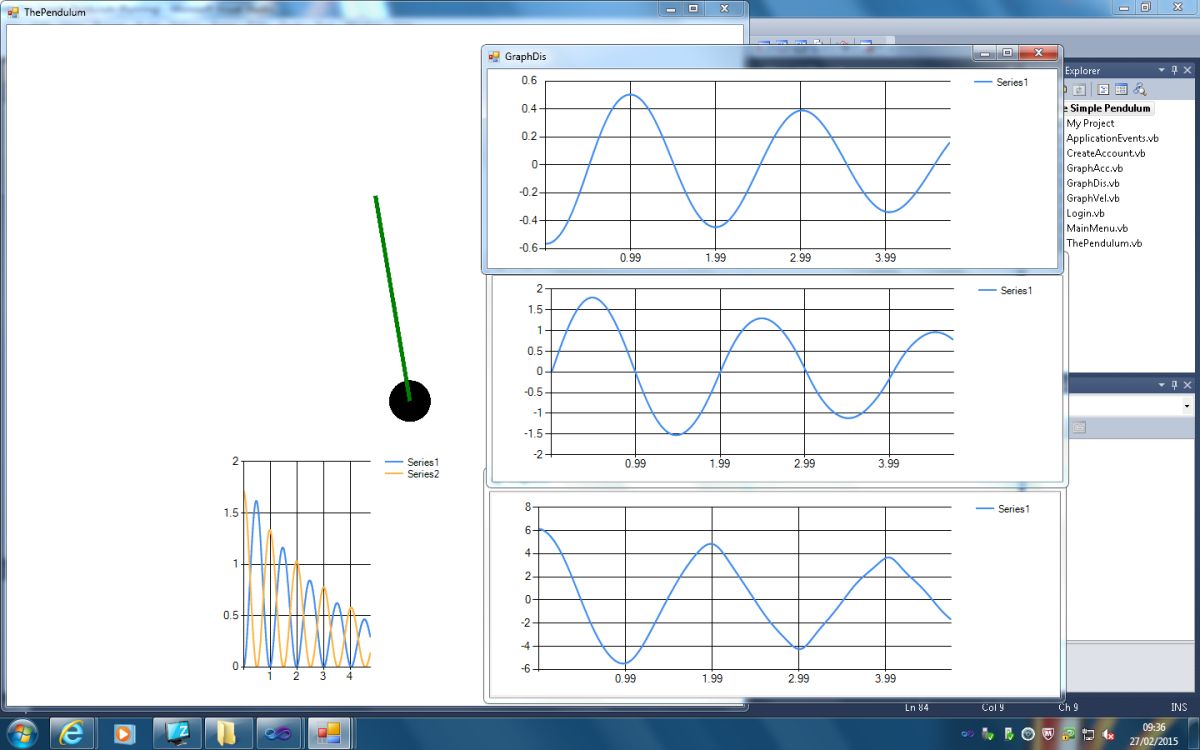Click Series2 legend in energy chart

coord(412,474)
